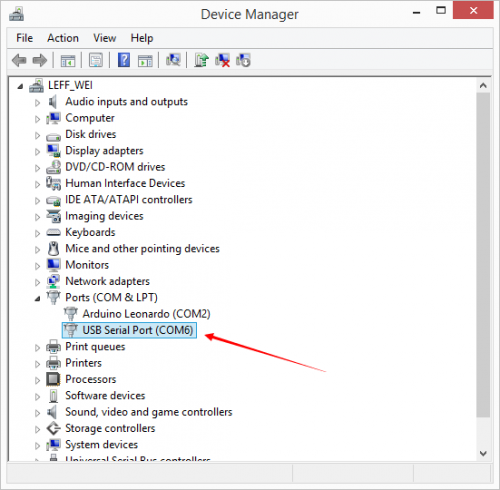Open the Action menu

tap(63, 38)
